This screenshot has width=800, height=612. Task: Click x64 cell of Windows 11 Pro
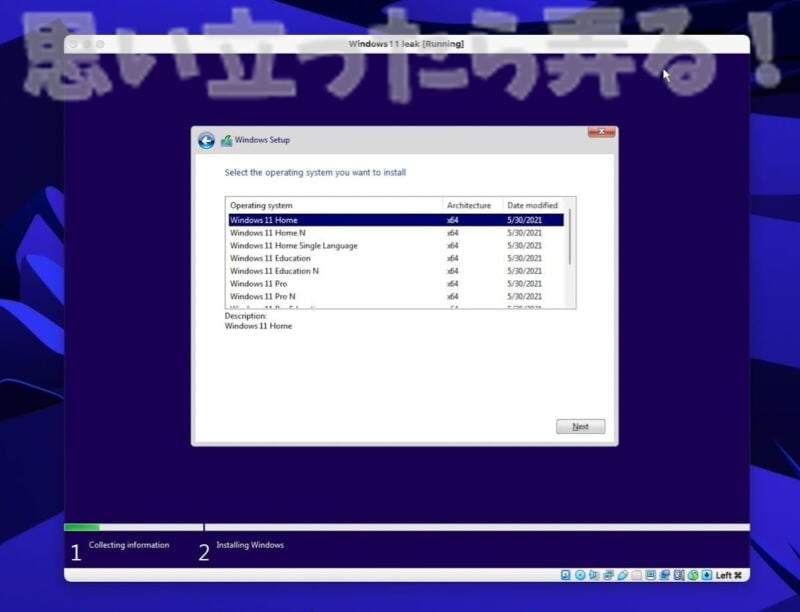453,284
